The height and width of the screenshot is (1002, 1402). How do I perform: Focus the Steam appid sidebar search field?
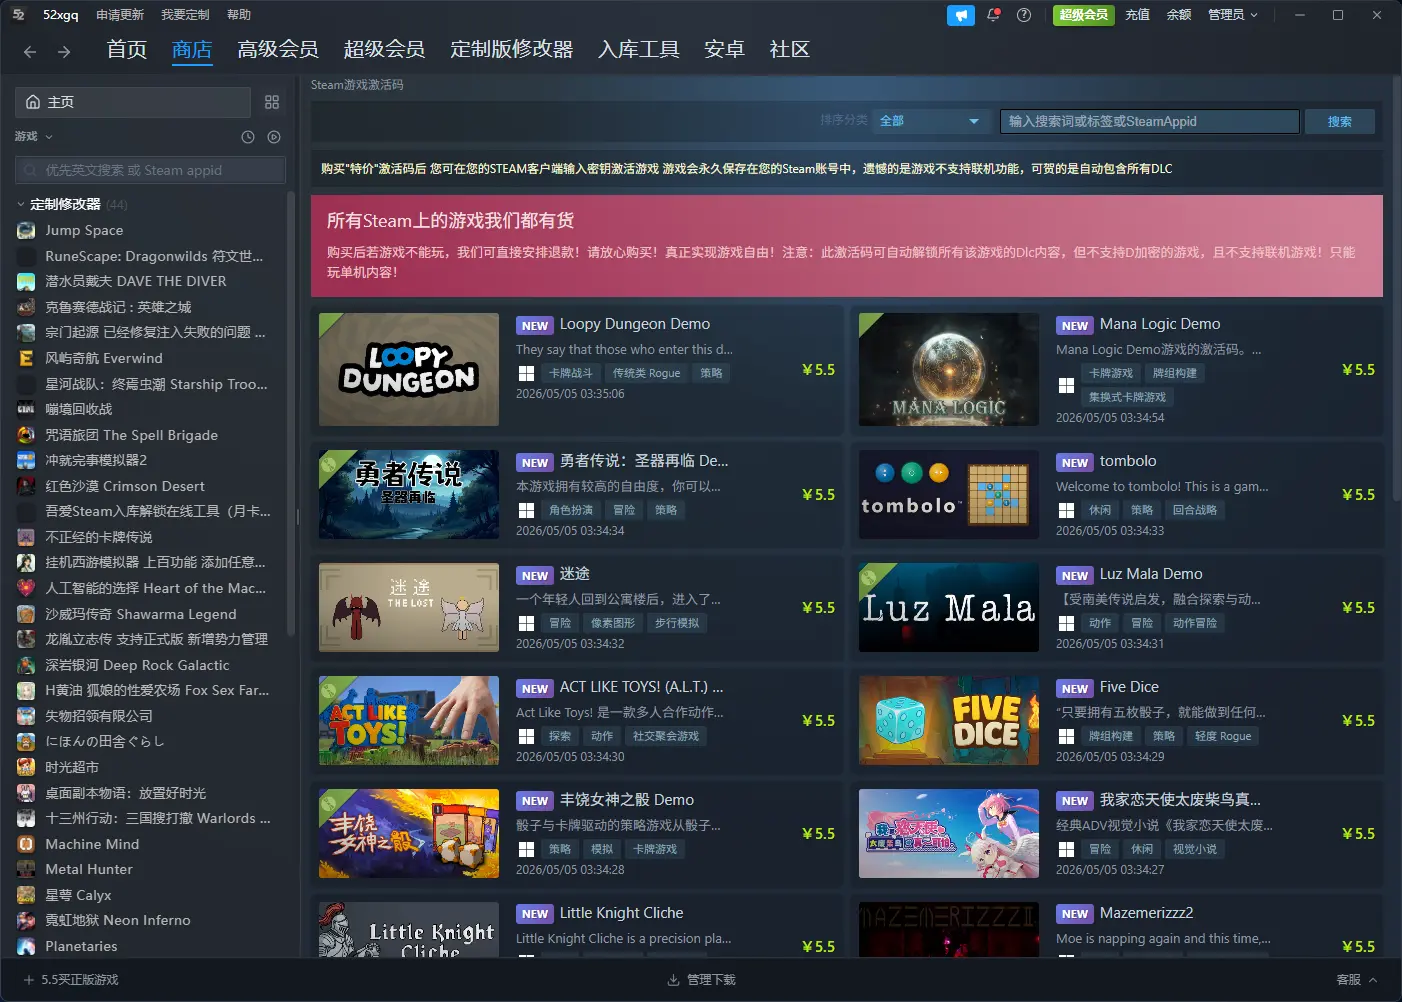150,170
